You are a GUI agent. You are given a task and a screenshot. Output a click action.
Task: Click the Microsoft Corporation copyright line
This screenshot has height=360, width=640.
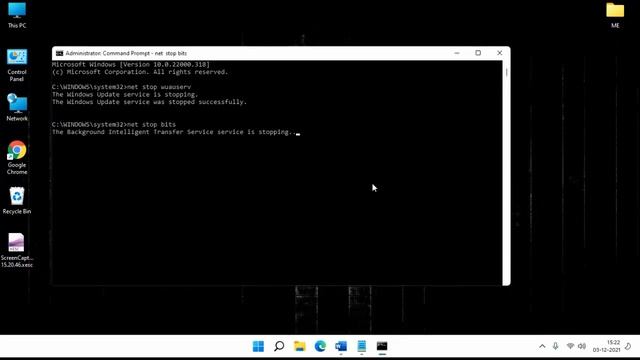click(x=140, y=72)
